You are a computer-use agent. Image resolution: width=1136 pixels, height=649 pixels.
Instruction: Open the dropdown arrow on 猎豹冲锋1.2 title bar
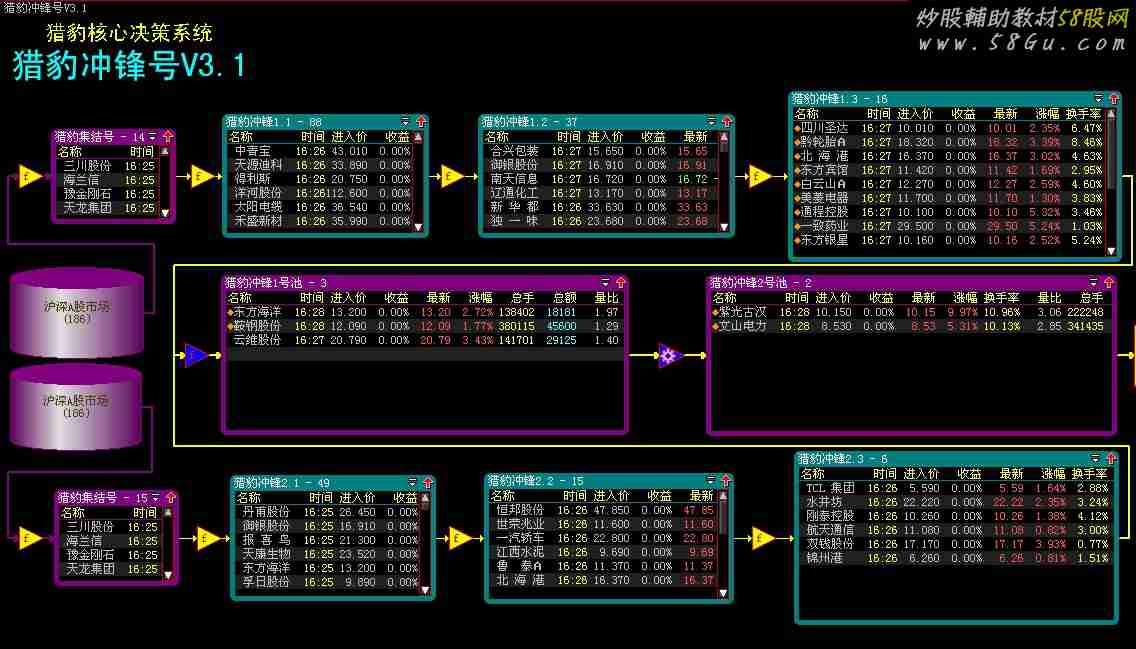(x=711, y=122)
